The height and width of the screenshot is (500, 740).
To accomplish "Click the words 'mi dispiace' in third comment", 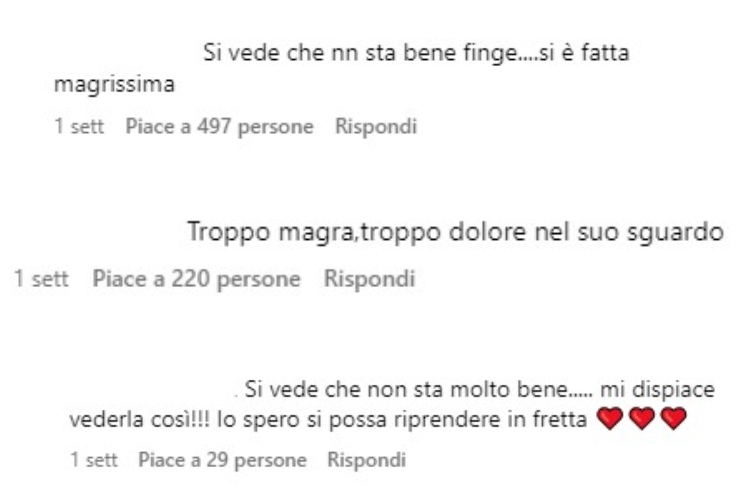I will pyautogui.click(x=657, y=390).
